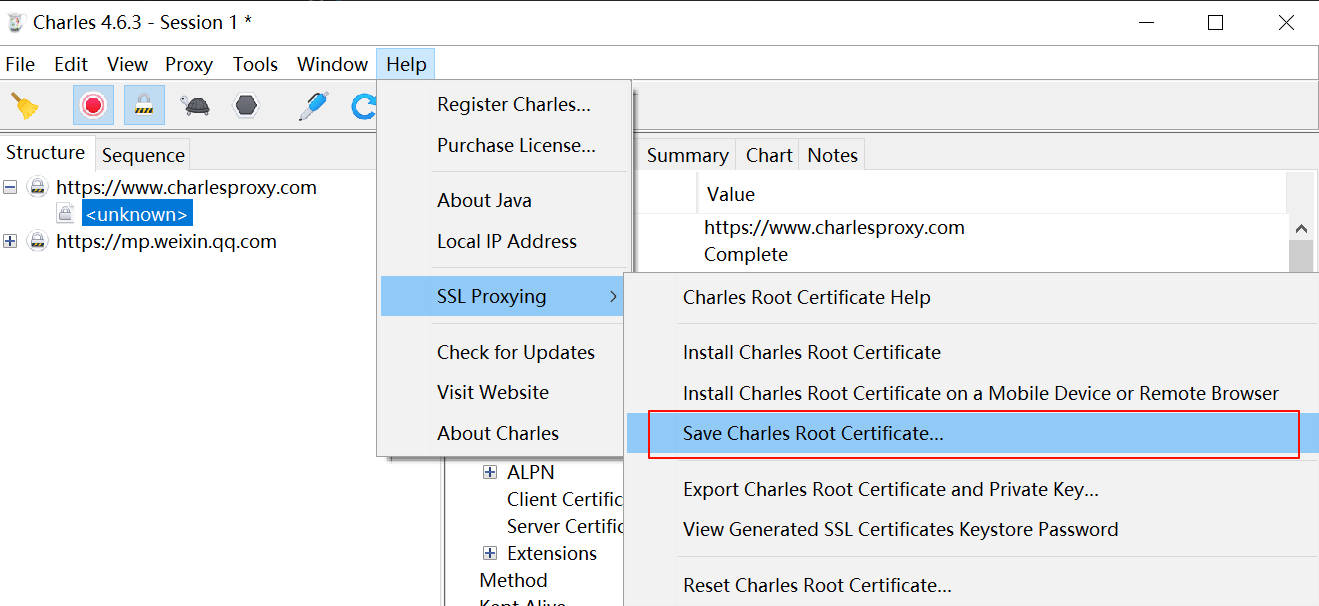
Task: Open the SSL Proxying submenu
Action: (502, 296)
